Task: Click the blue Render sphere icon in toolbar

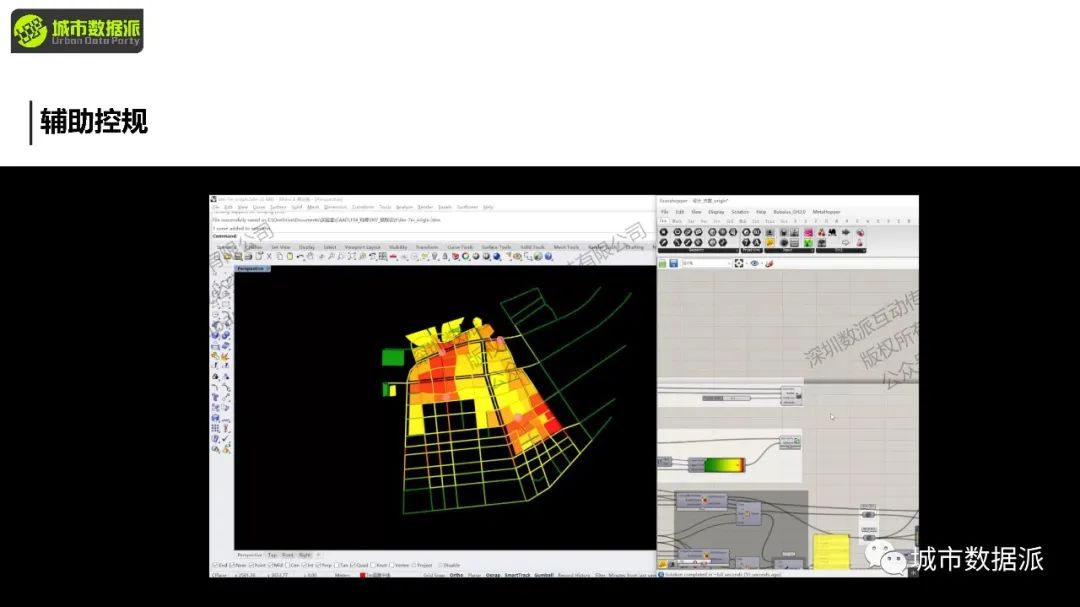Action: pyautogui.click(x=497, y=256)
